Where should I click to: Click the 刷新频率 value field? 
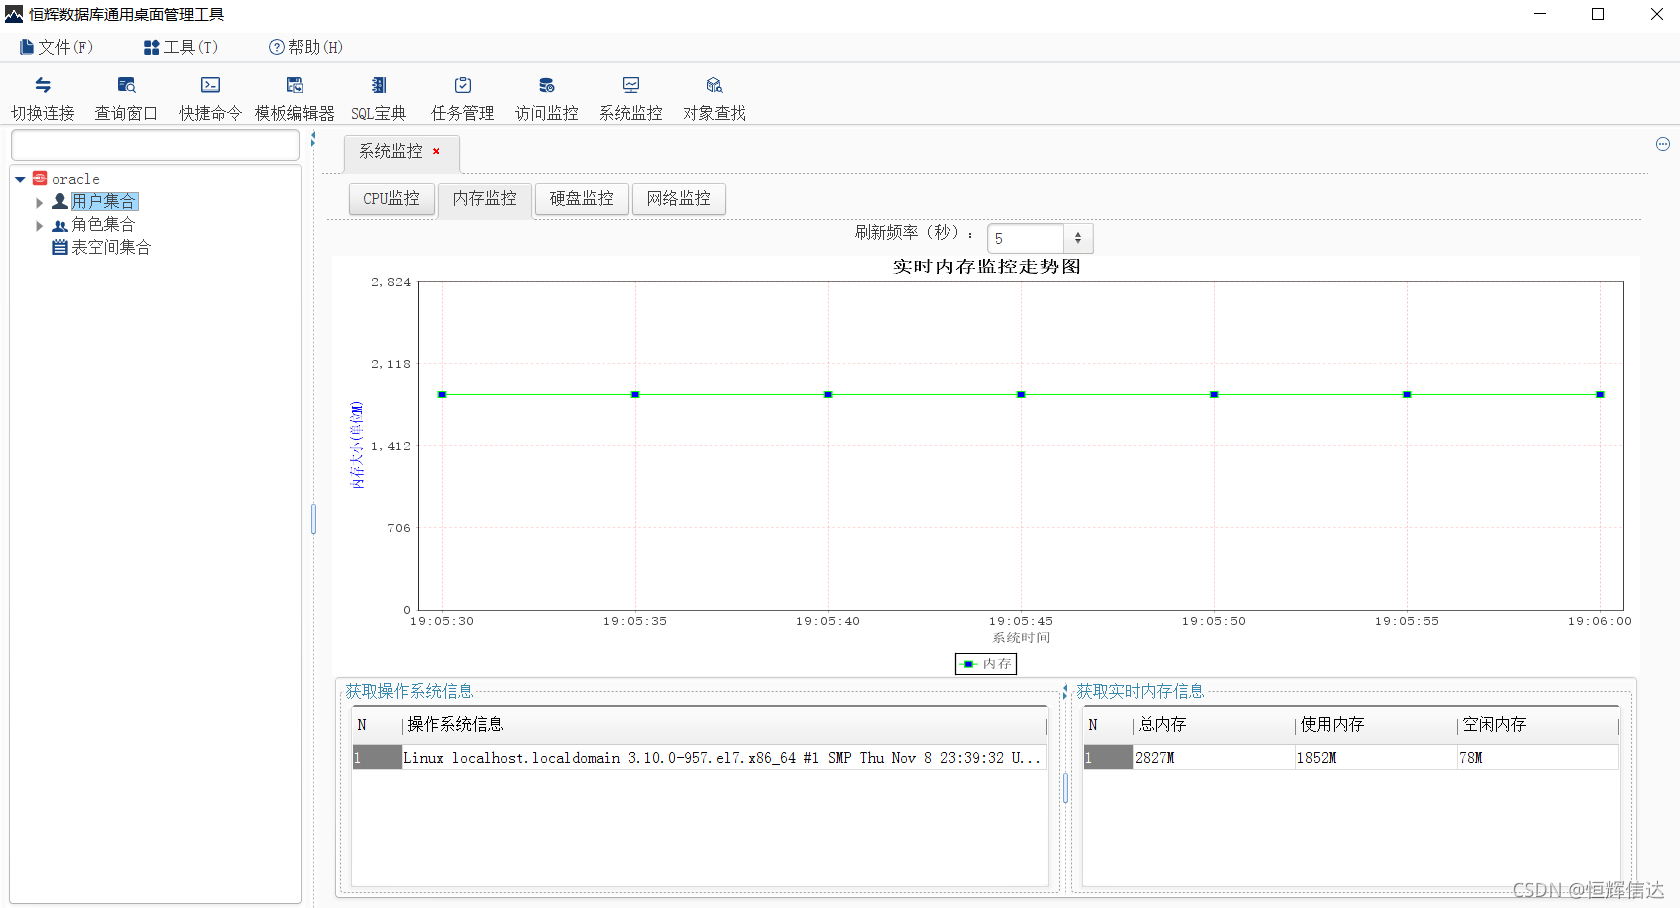[1025, 238]
